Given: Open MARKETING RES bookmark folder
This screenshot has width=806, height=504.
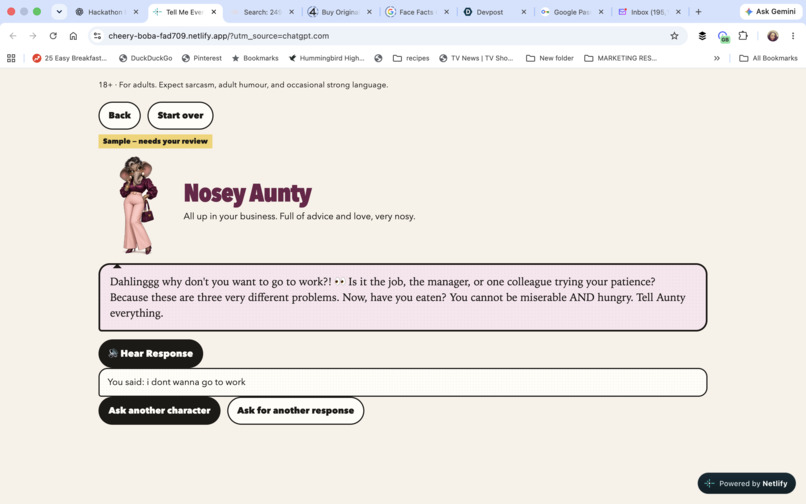Looking at the screenshot, I should (620, 58).
